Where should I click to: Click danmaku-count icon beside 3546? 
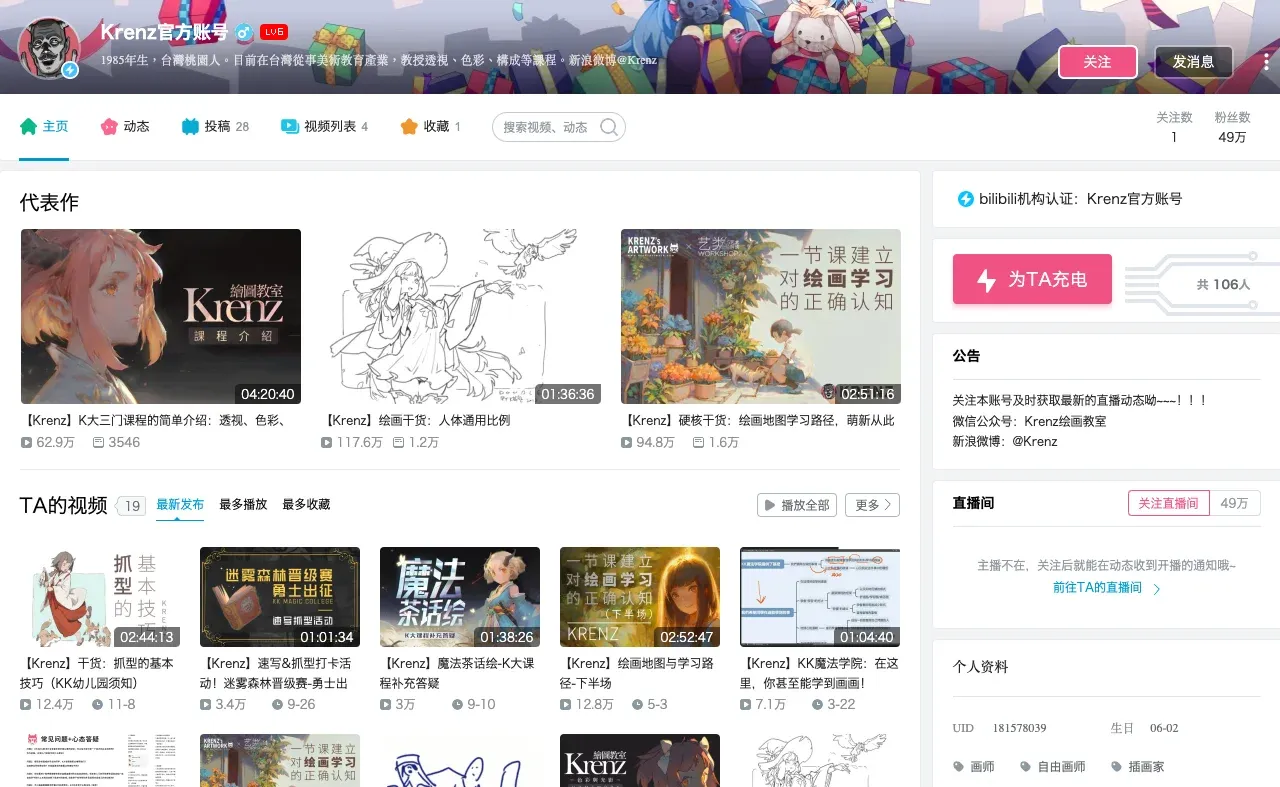[98, 442]
